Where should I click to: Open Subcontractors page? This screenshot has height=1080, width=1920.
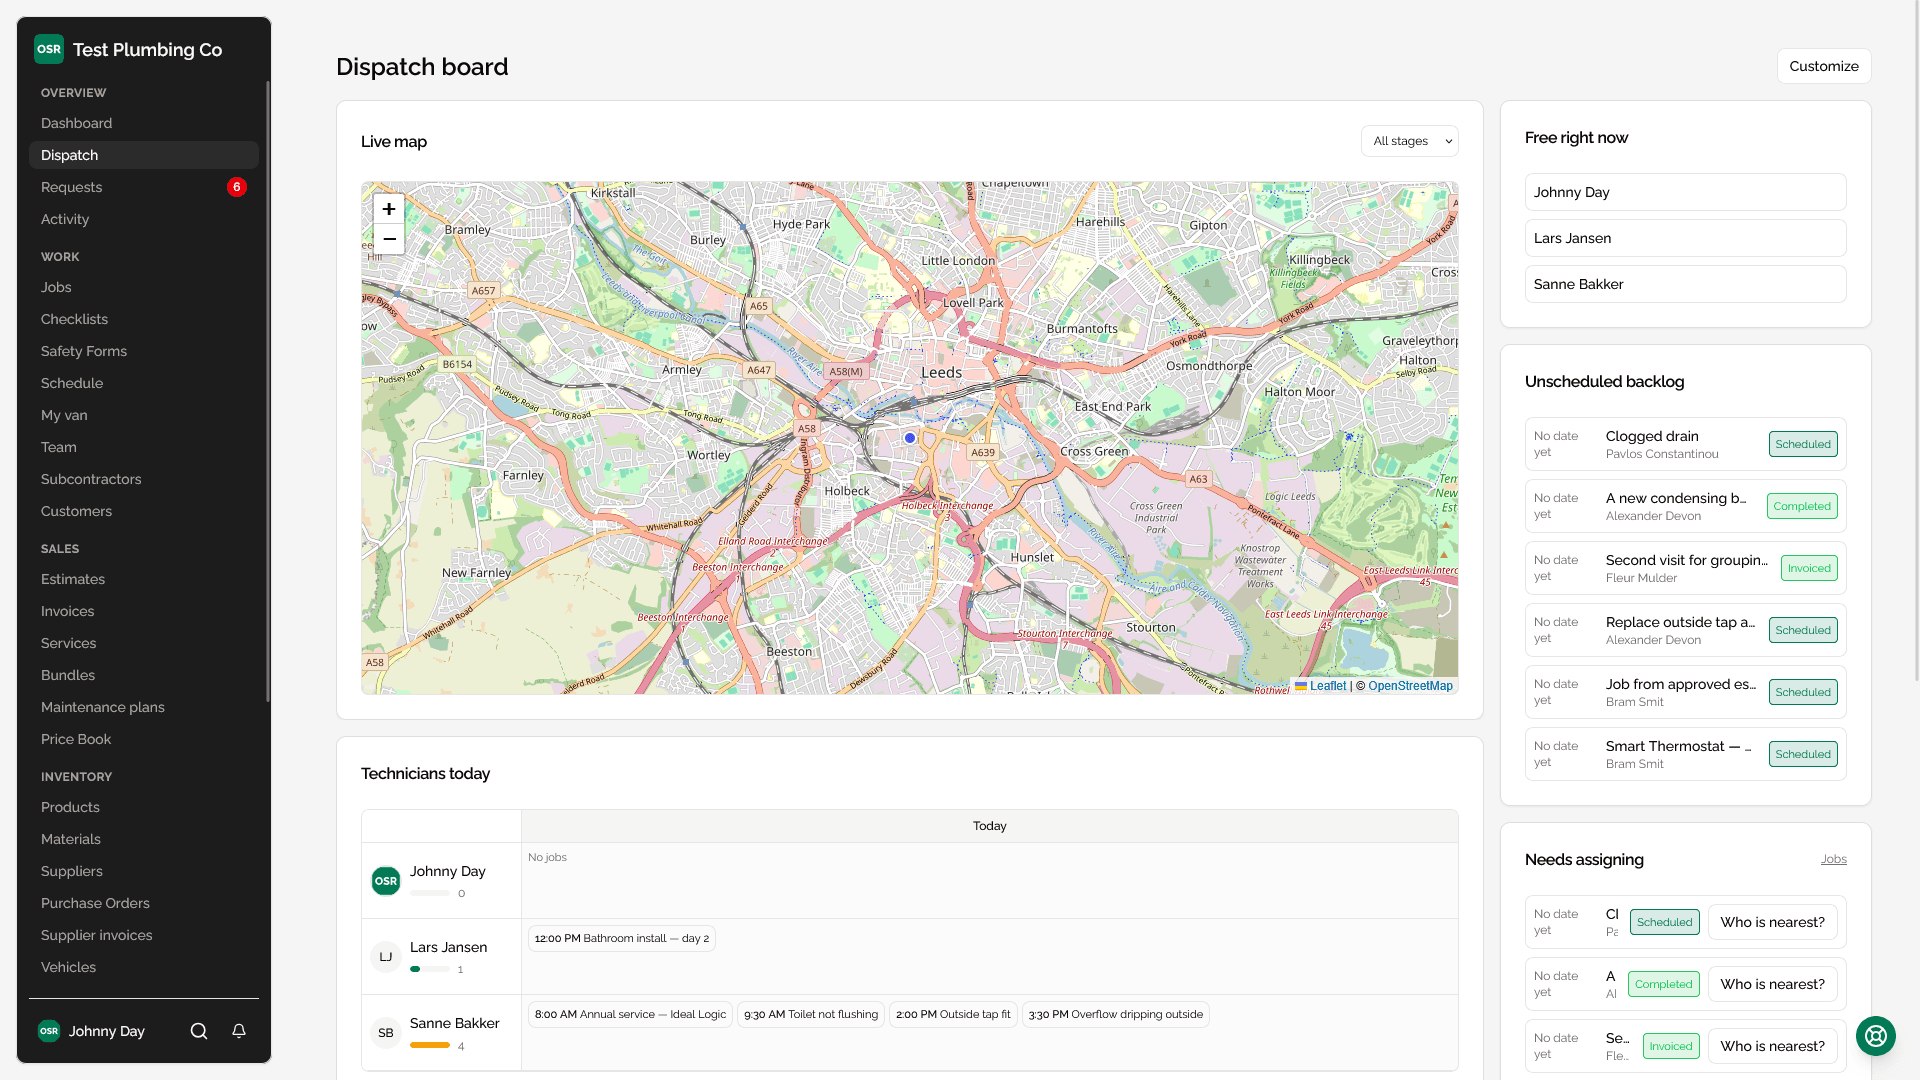(x=144, y=479)
